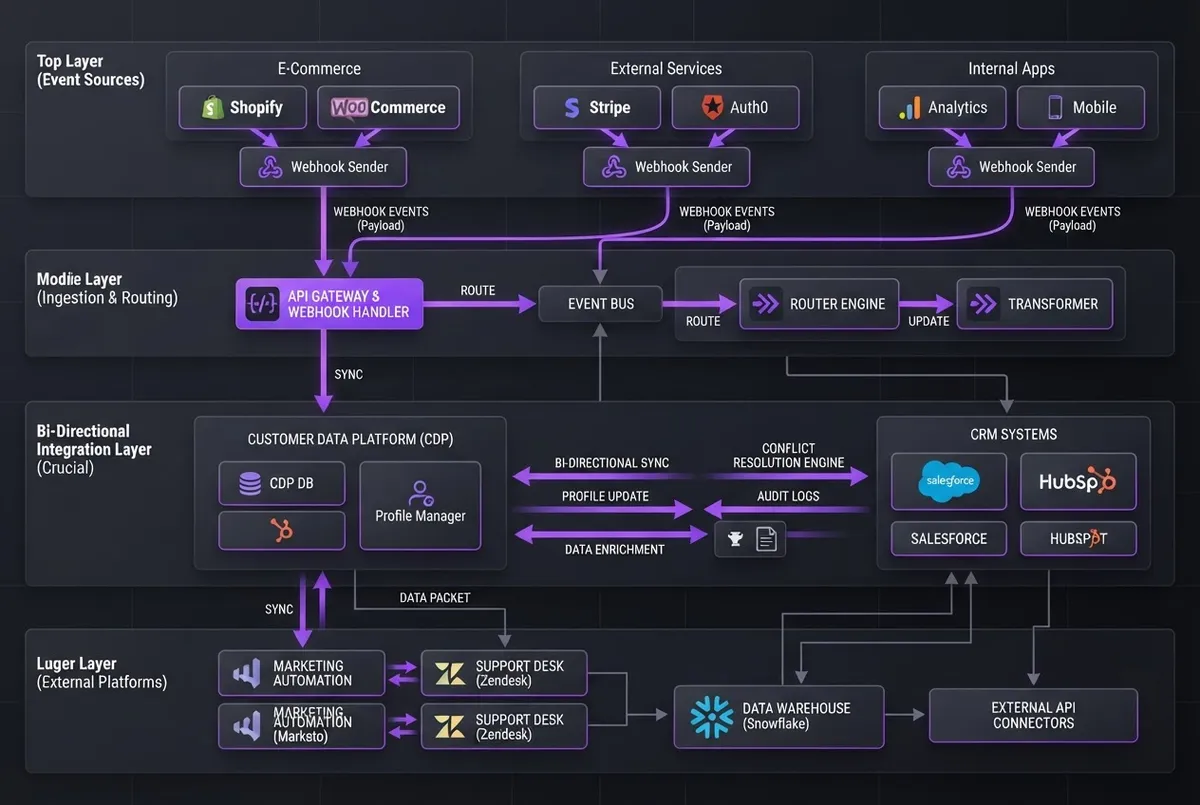1200x805 pixels.
Task: Click the Shopify bag icon
Action: coord(212,108)
